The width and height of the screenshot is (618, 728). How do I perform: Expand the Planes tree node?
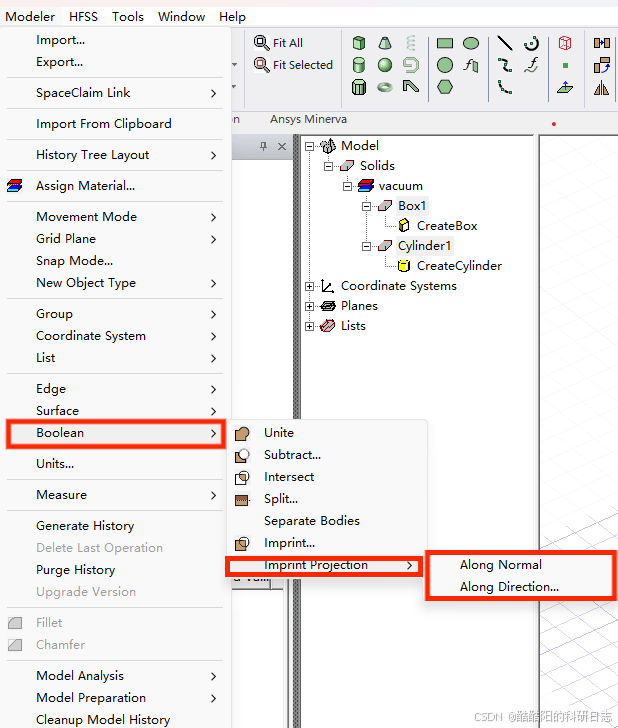(x=309, y=306)
